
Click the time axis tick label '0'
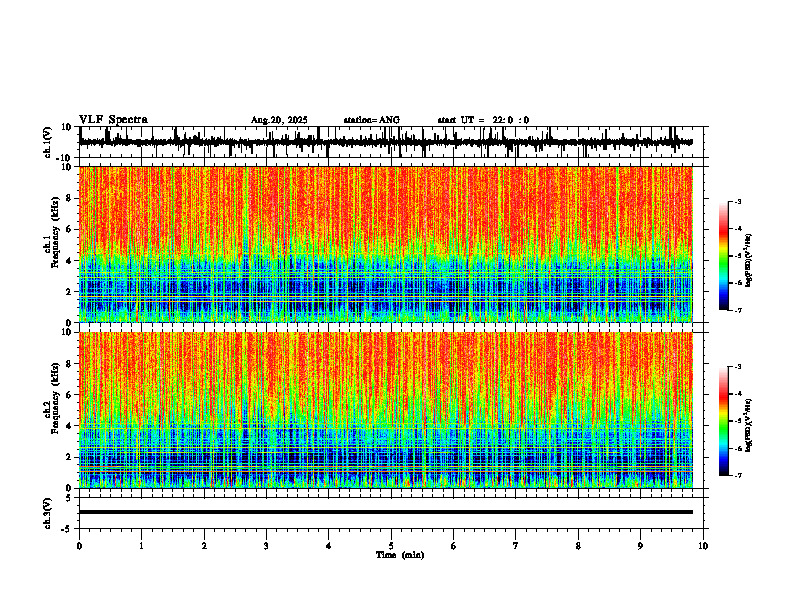79,546
